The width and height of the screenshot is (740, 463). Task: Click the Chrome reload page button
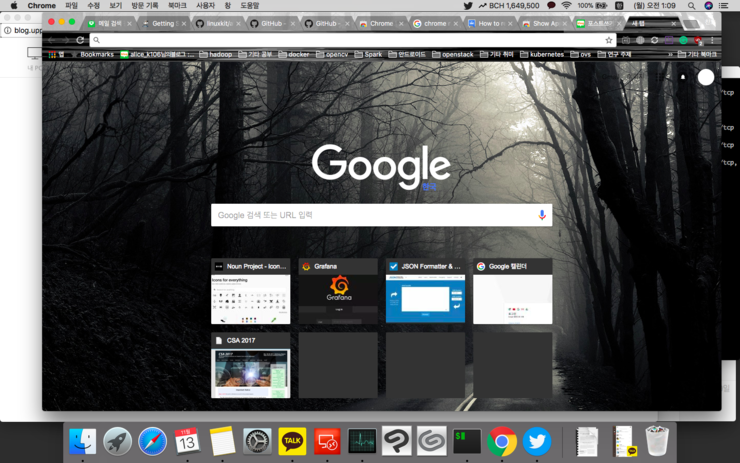coord(80,40)
